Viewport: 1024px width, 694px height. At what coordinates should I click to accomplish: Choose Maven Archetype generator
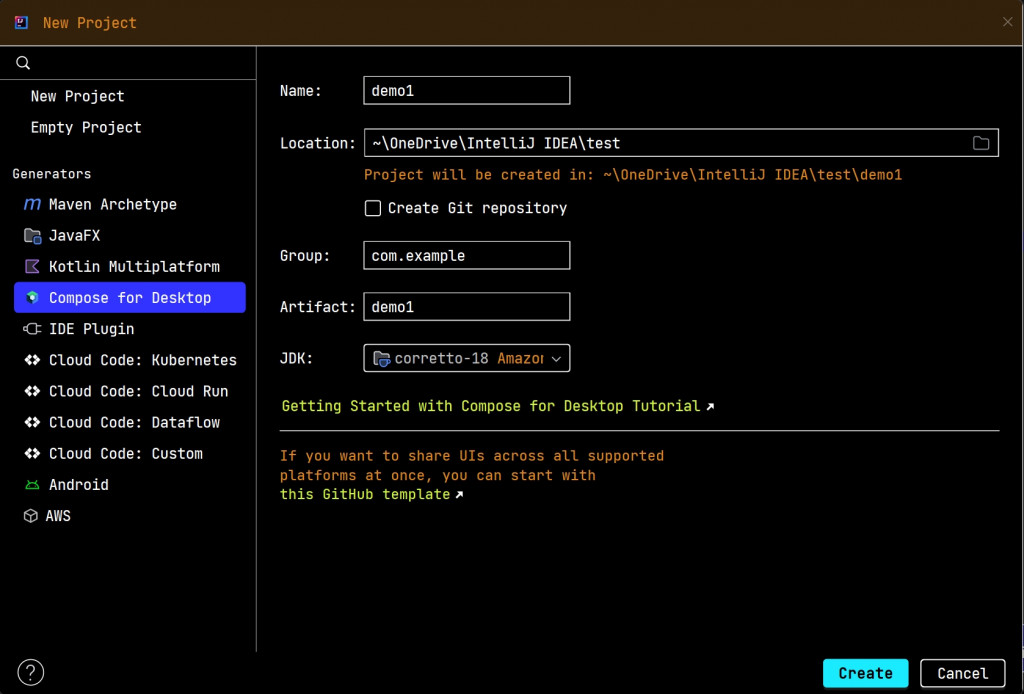112,204
